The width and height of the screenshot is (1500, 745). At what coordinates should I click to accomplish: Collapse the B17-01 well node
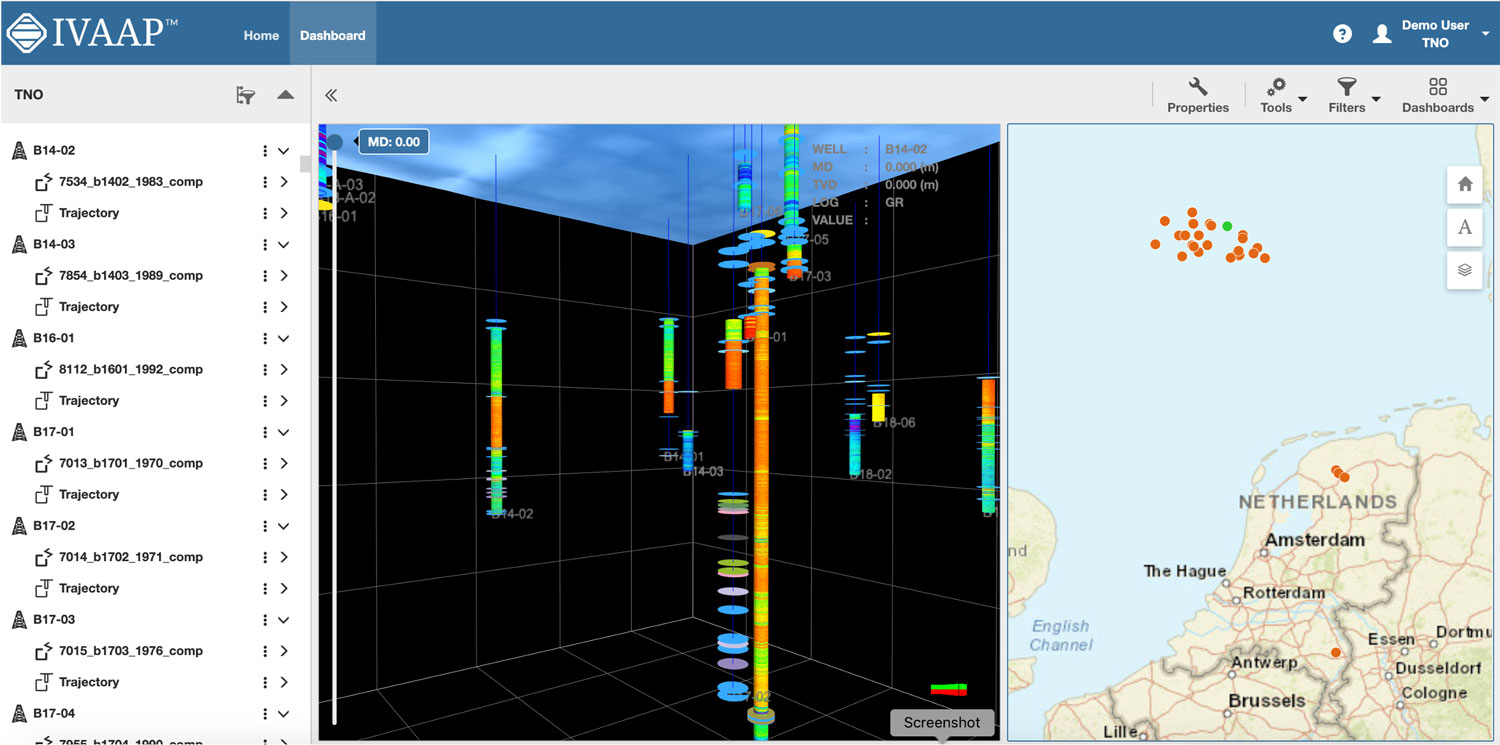284,432
